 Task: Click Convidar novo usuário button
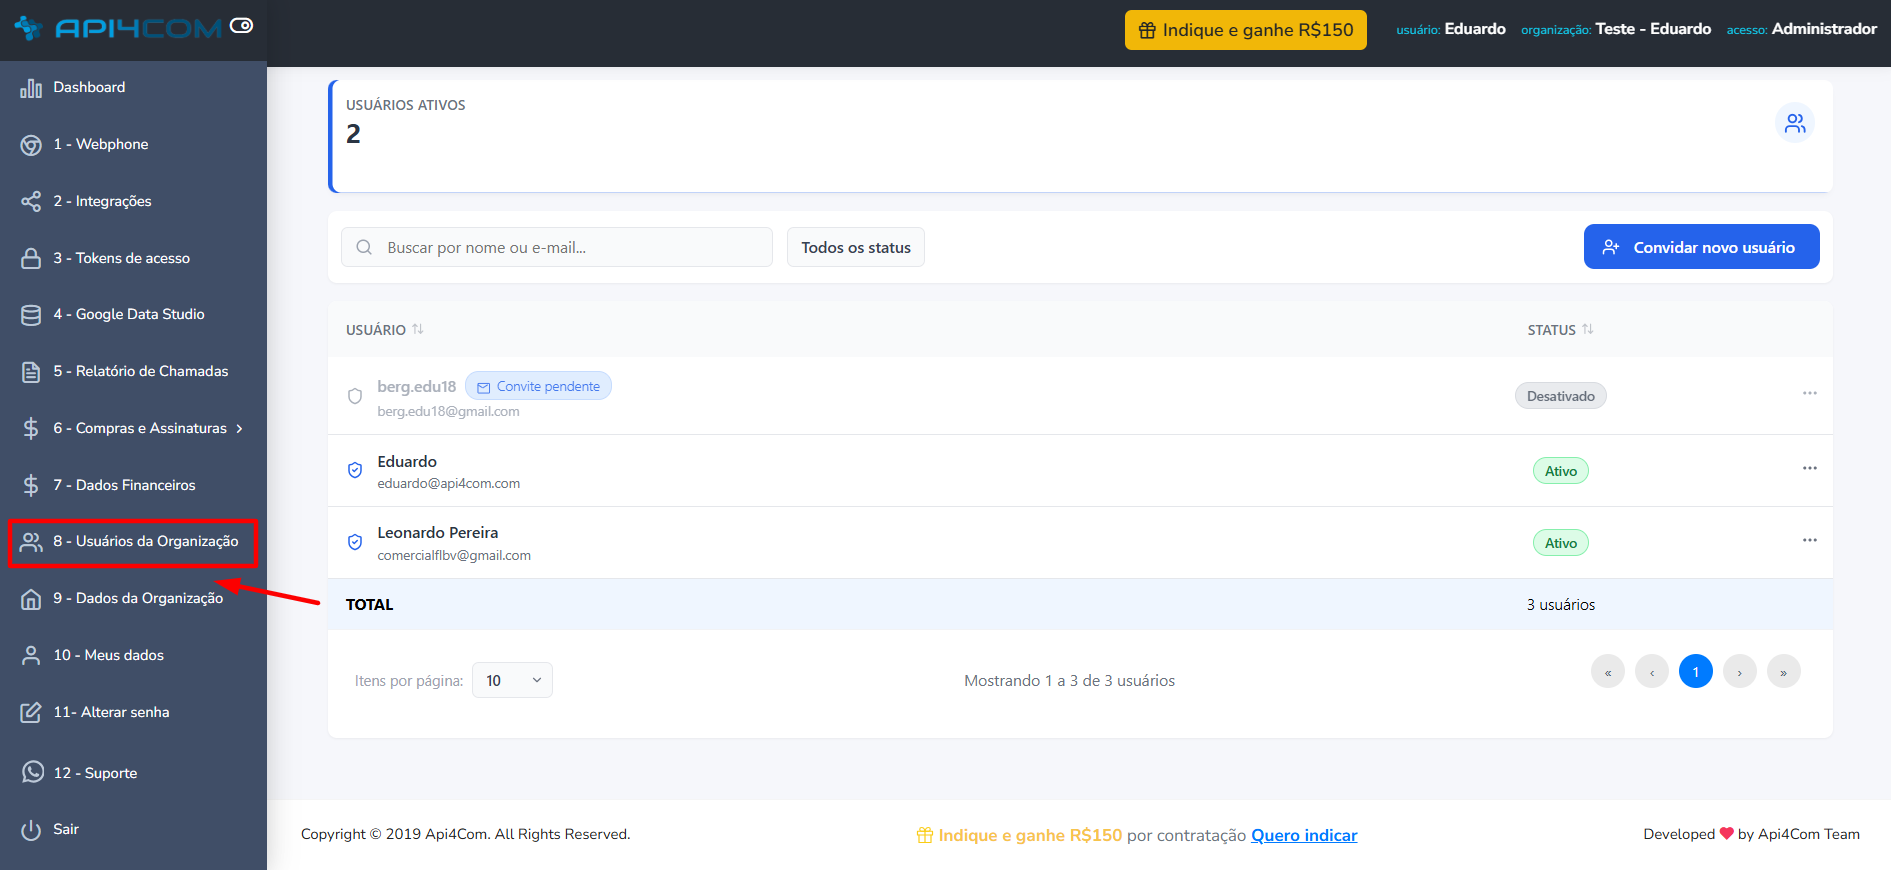1701,247
